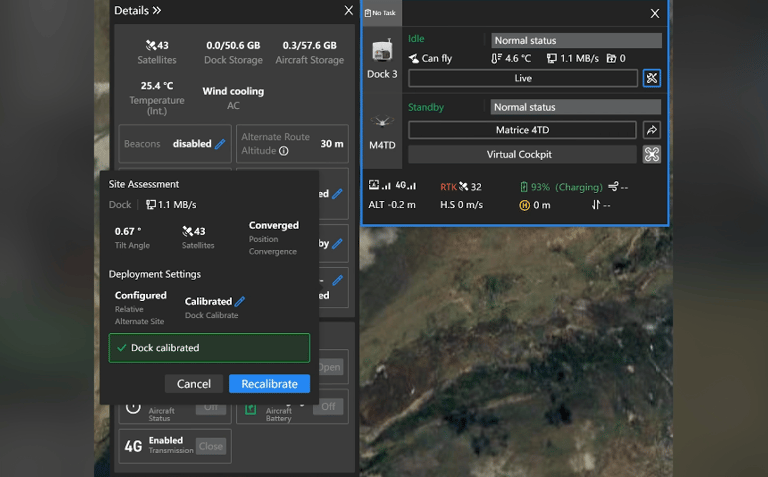Image resolution: width=768 pixels, height=477 pixels.
Task: Open the dock Live view
Action: [x=523, y=78]
